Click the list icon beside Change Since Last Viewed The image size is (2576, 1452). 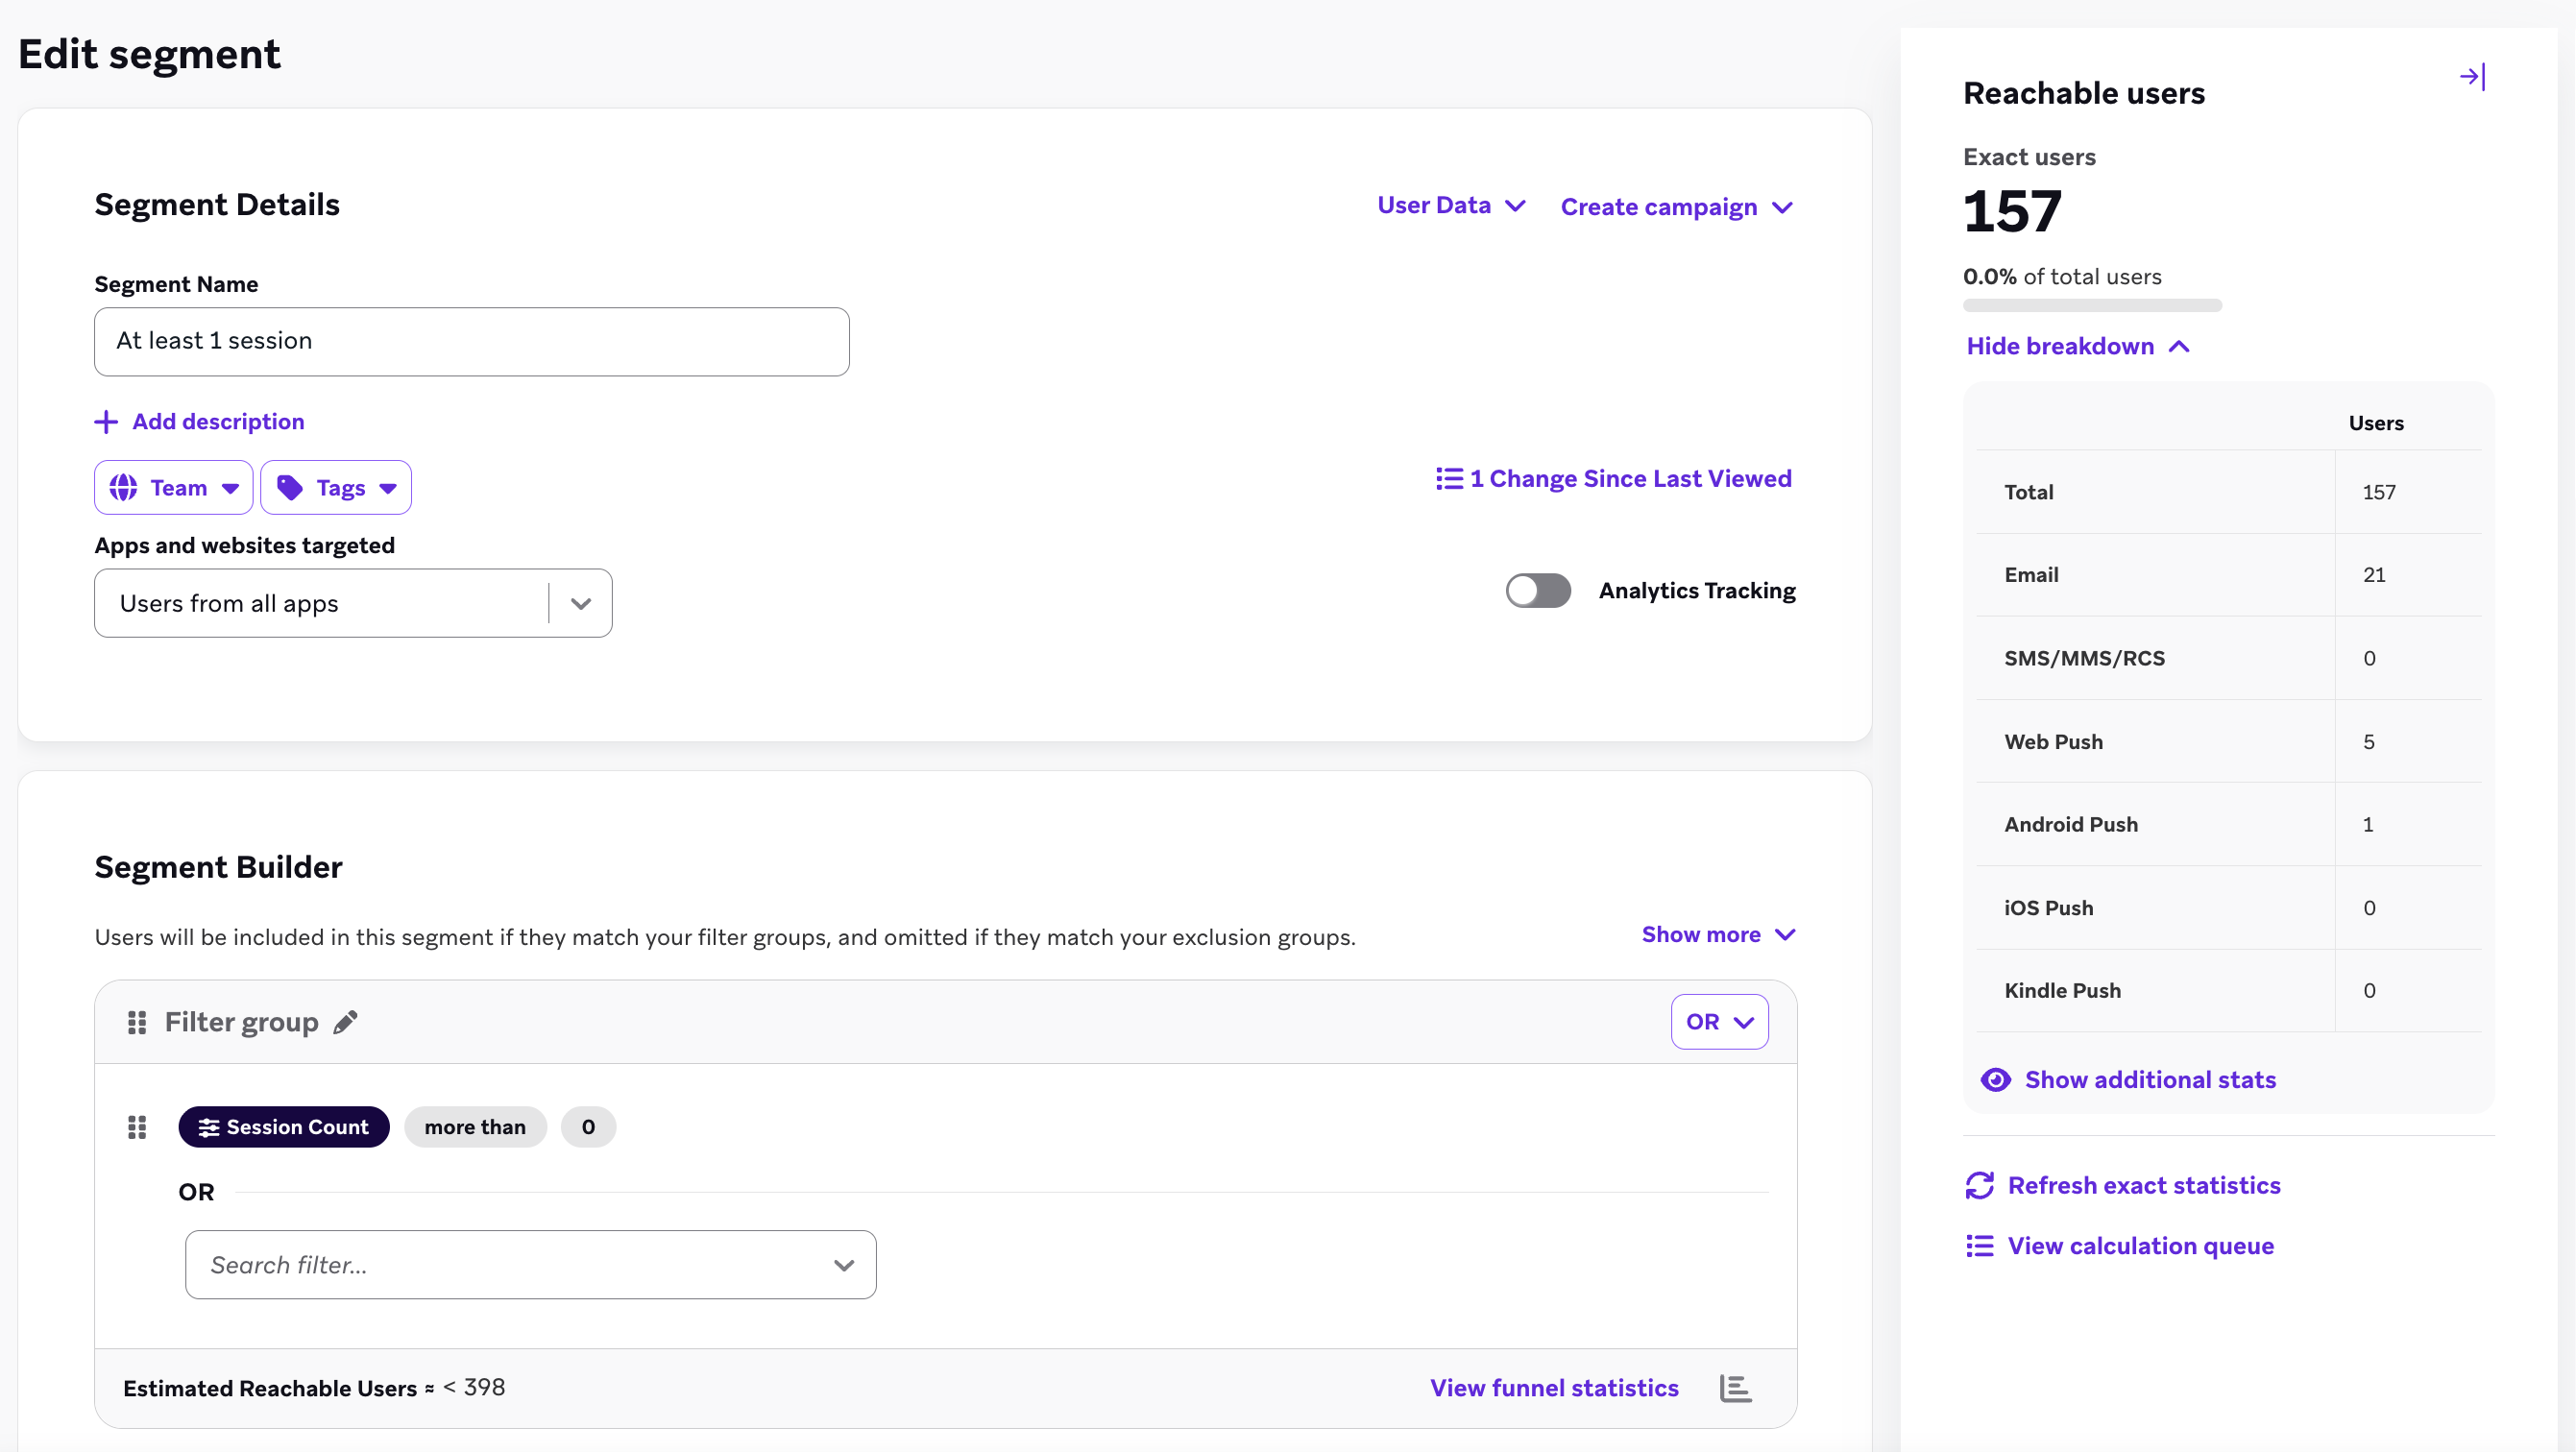point(1449,479)
